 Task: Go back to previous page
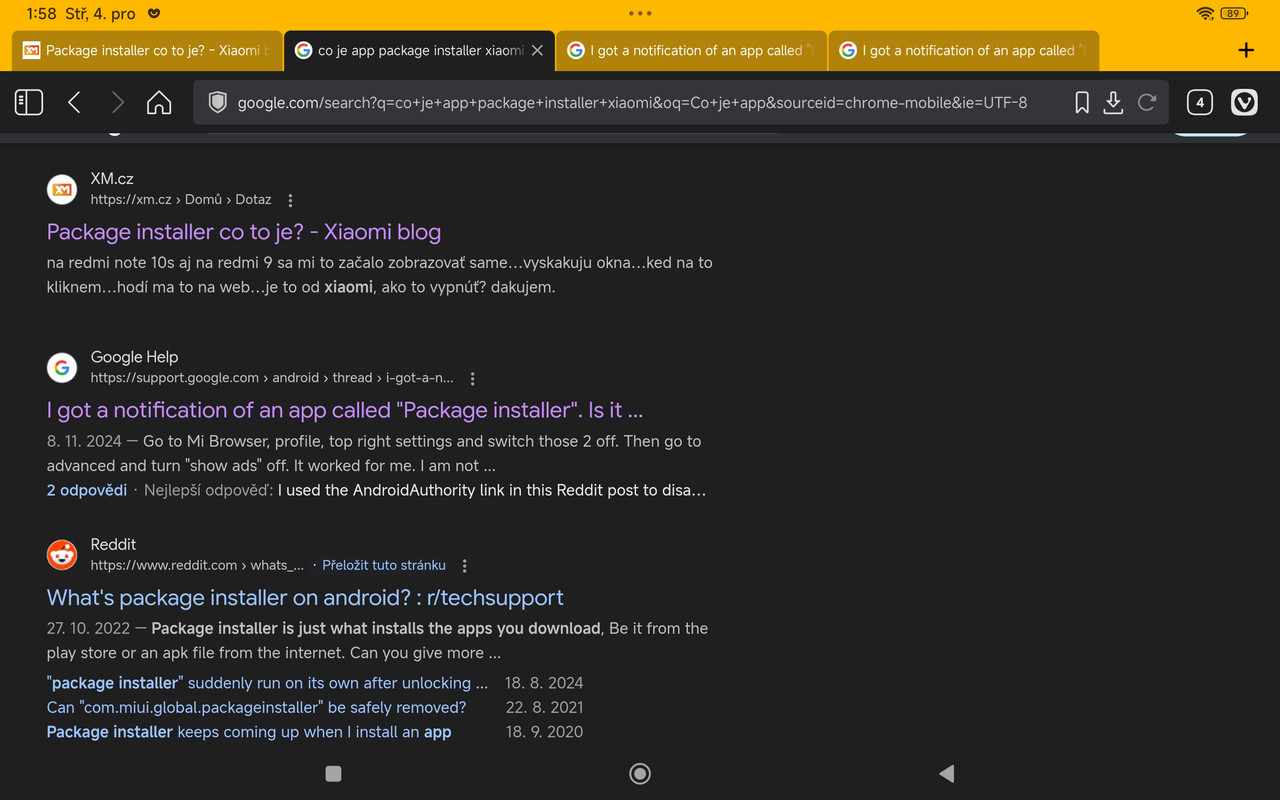74,102
